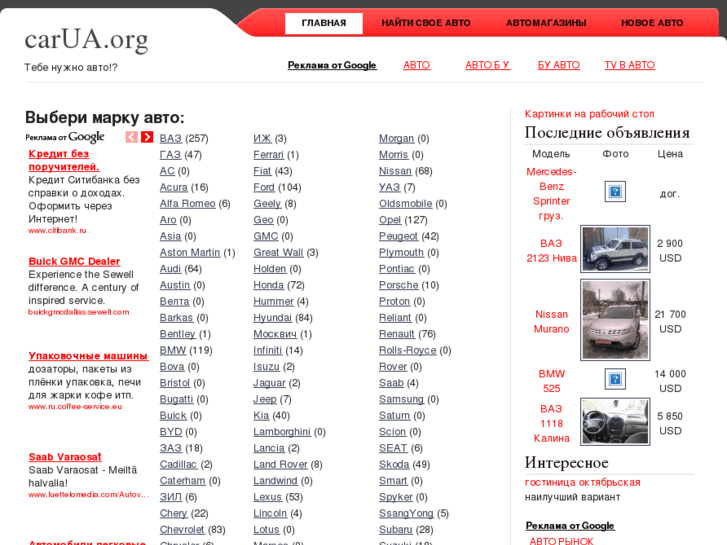
Task: Choose the Hyundai brand
Action: 272,318
